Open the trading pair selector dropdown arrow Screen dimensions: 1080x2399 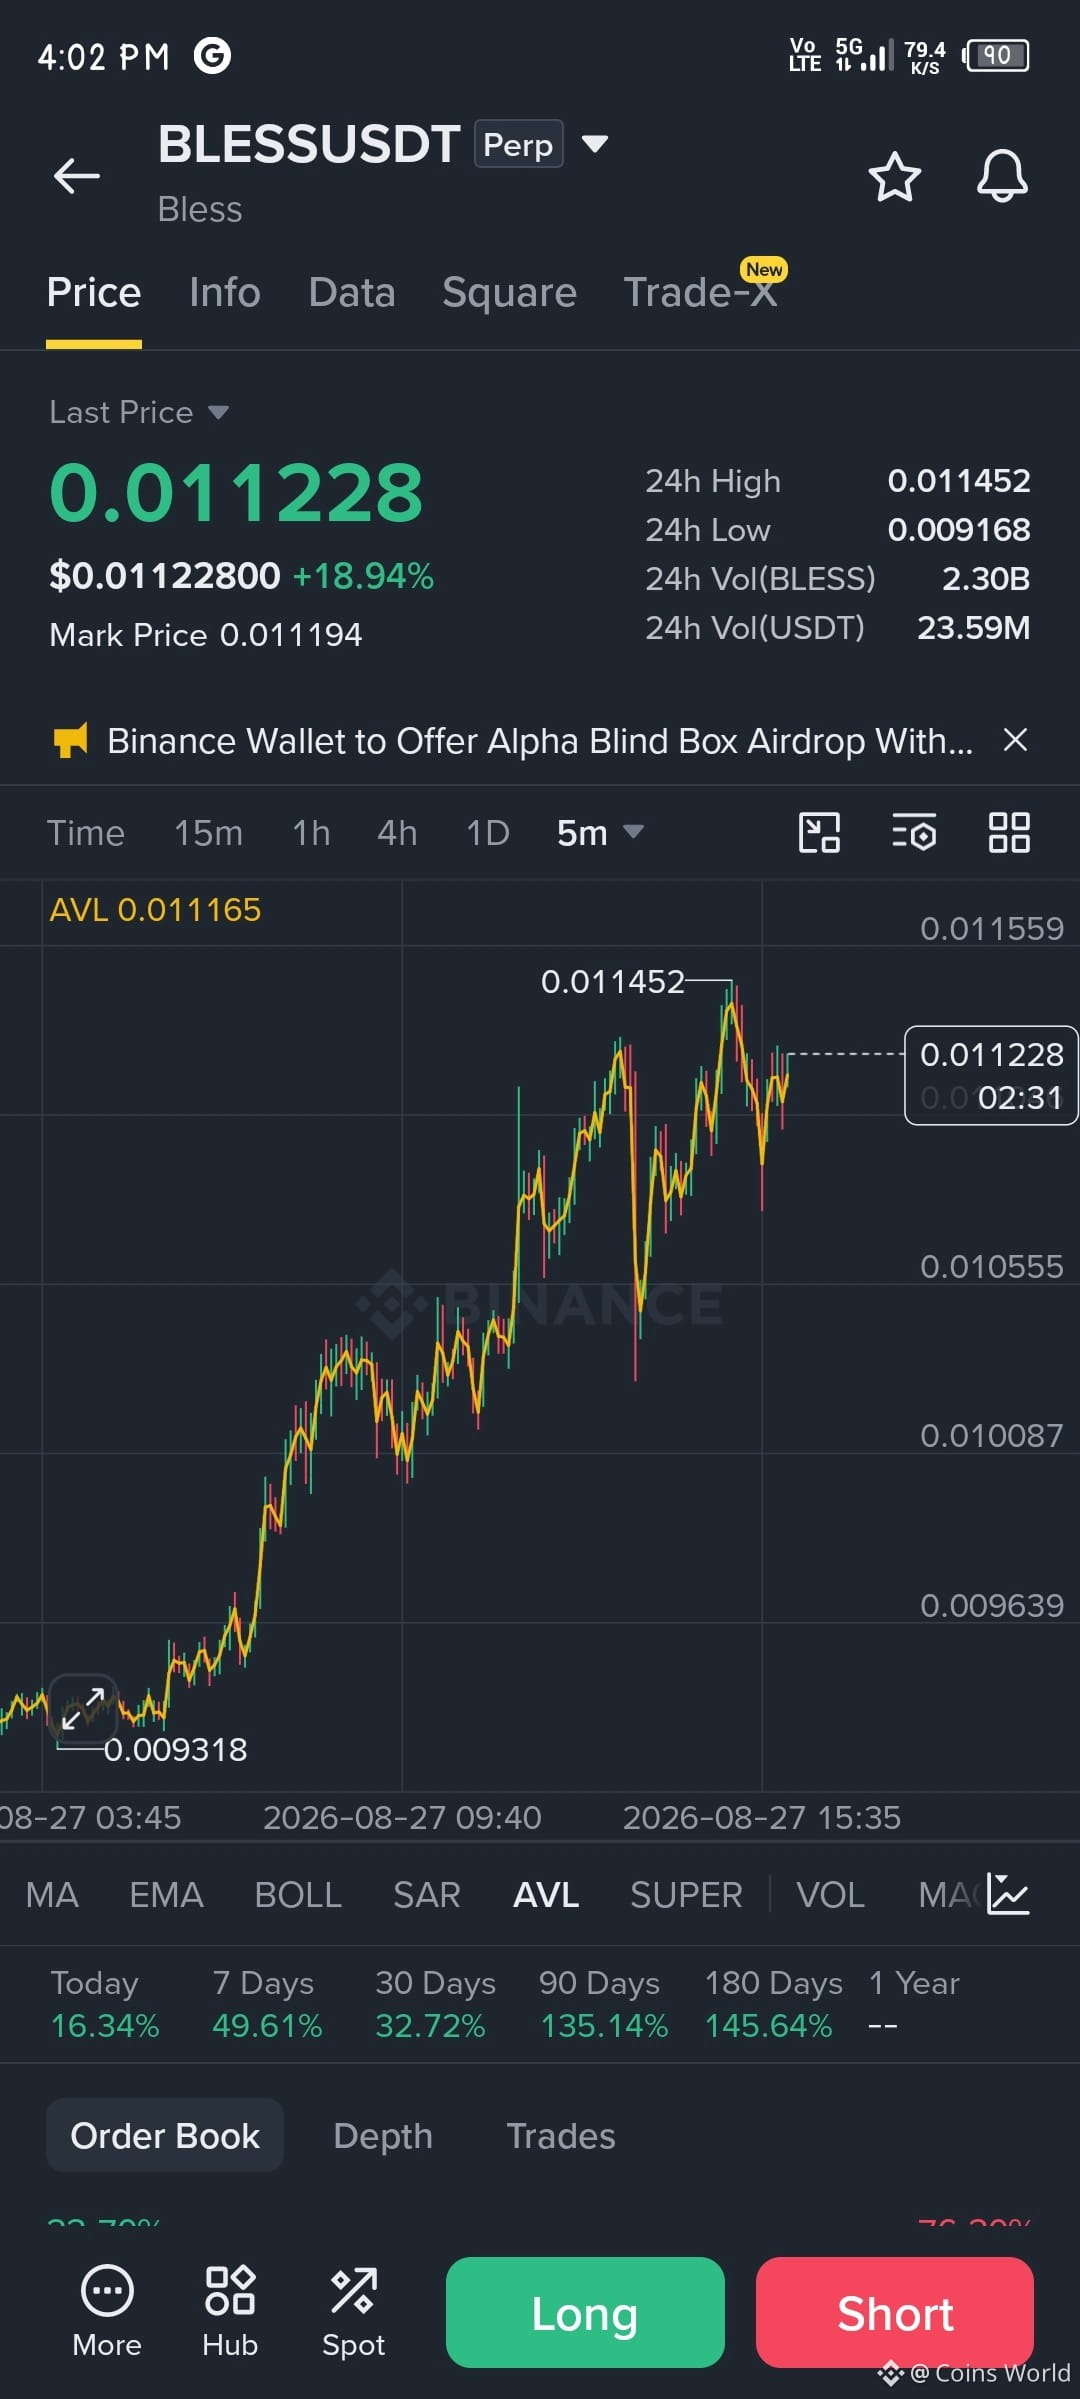click(x=595, y=144)
